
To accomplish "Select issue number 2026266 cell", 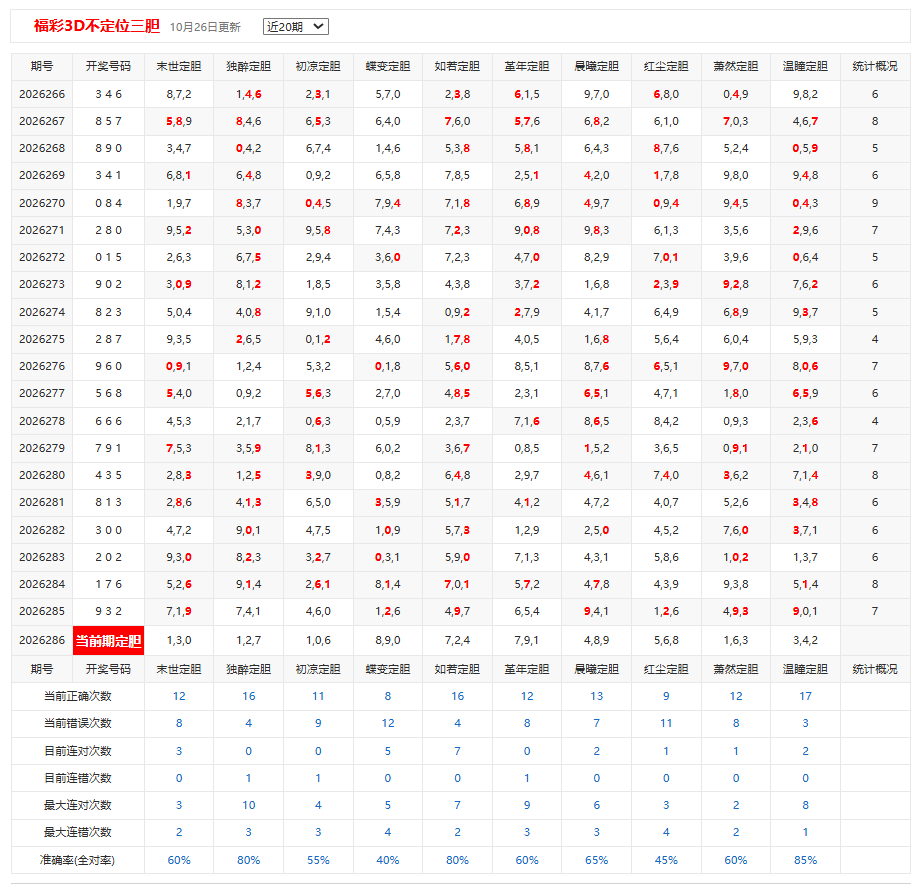I will pos(41,94).
